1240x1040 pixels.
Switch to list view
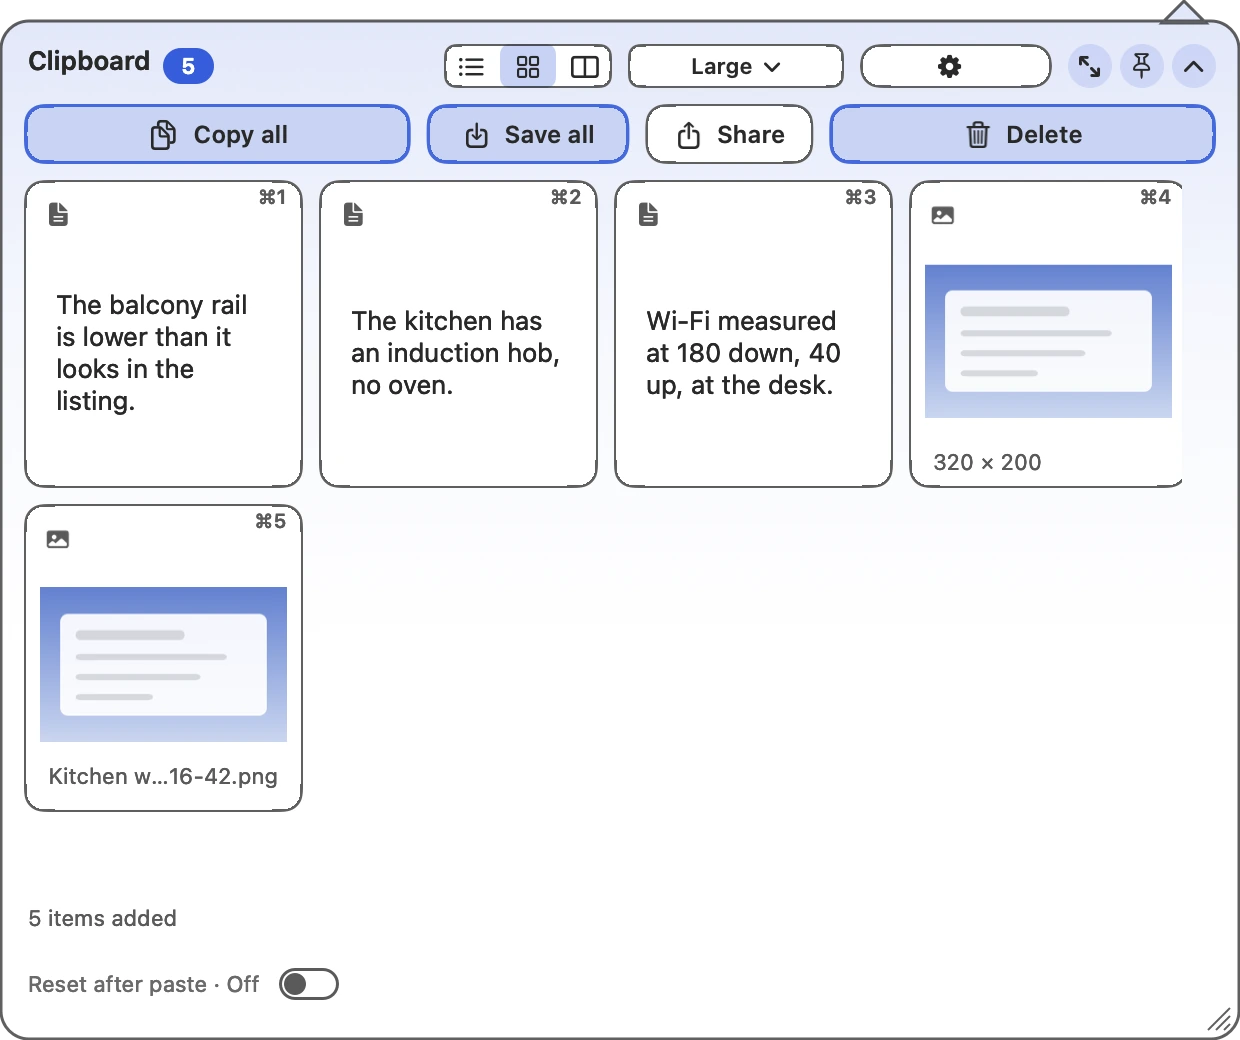click(x=472, y=67)
